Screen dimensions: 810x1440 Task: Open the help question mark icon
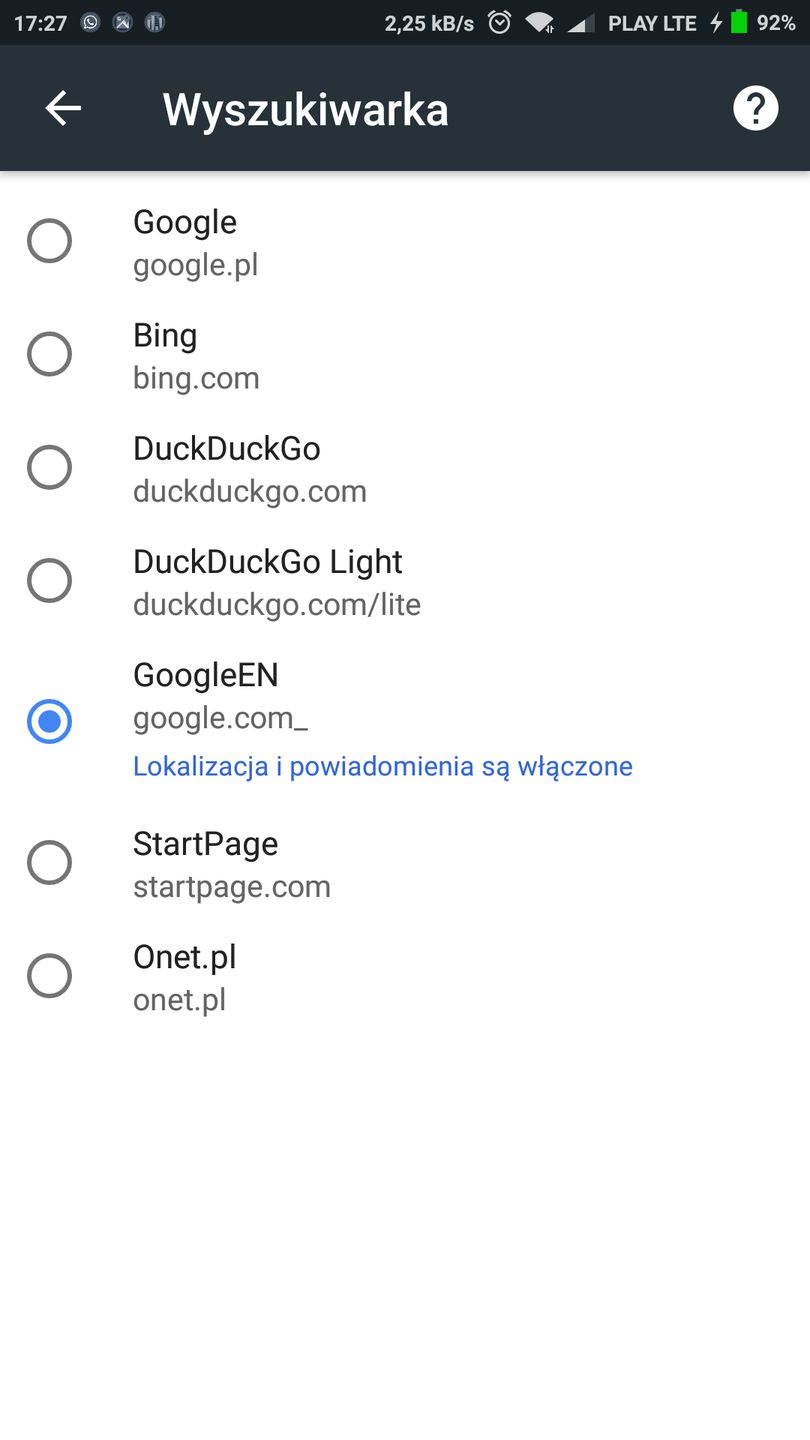pyautogui.click(x=755, y=108)
